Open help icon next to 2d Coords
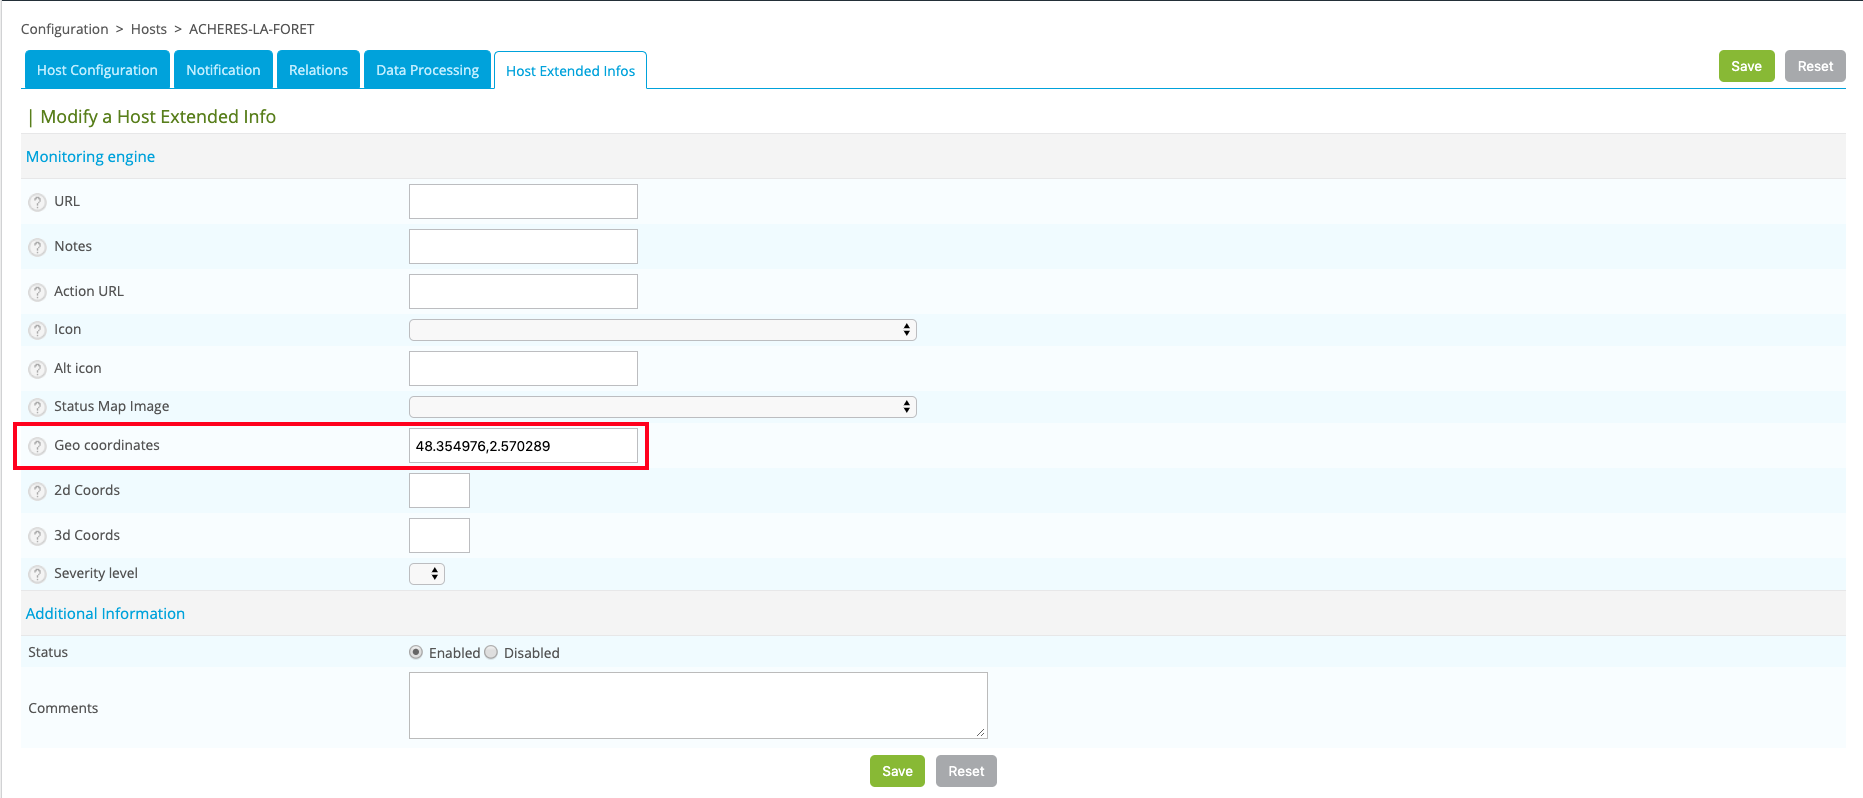The height and width of the screenshot is (798, 1863). (x=37, y=491)
